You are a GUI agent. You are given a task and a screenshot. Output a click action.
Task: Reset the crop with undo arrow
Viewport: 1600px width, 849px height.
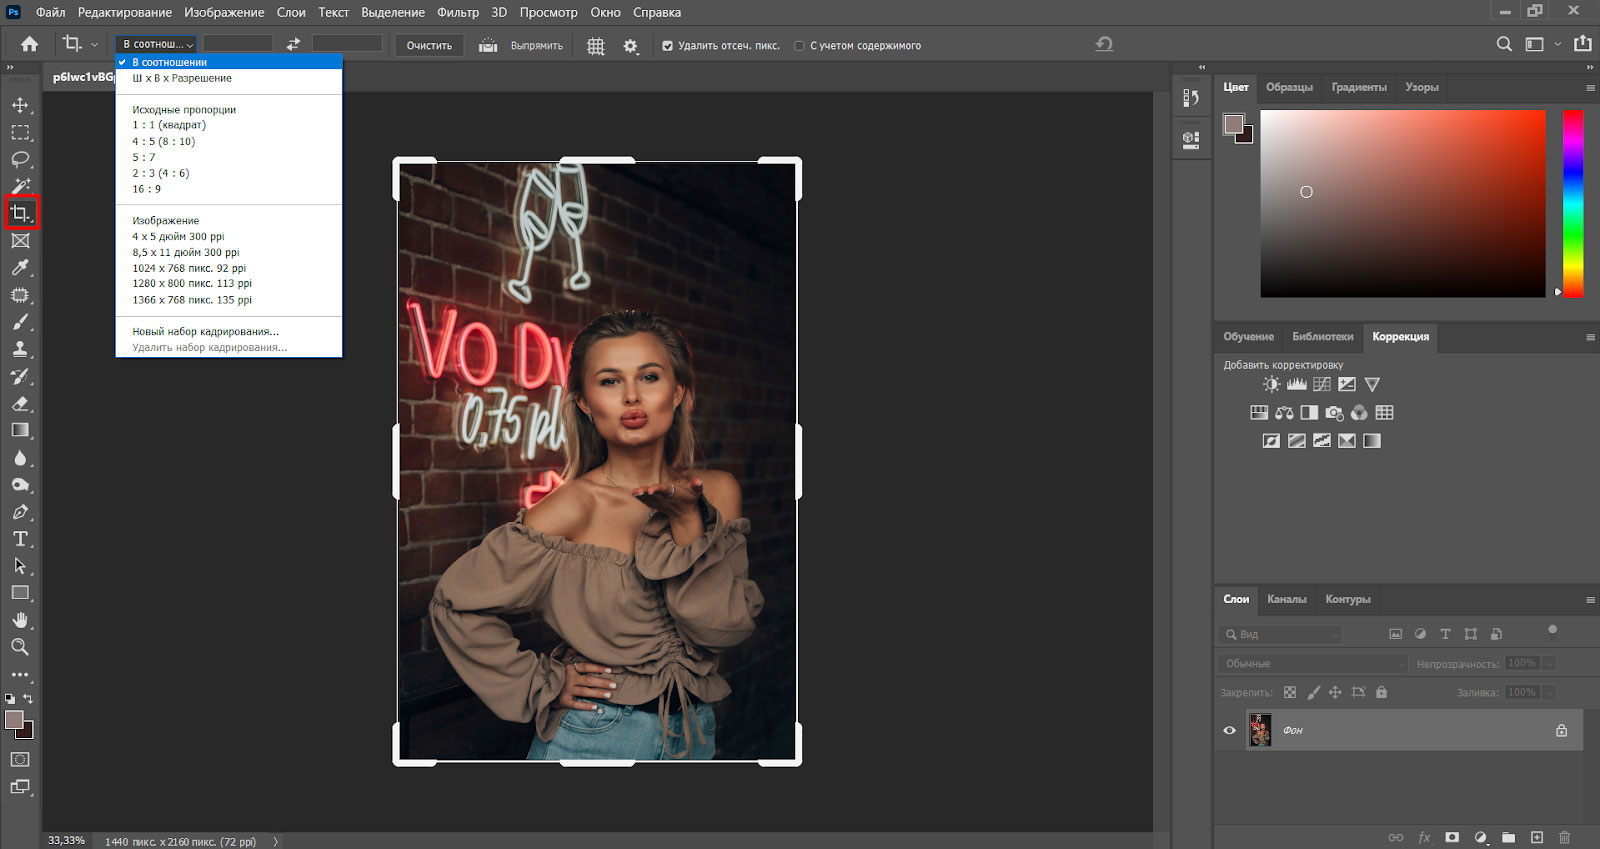[1104, 44]
